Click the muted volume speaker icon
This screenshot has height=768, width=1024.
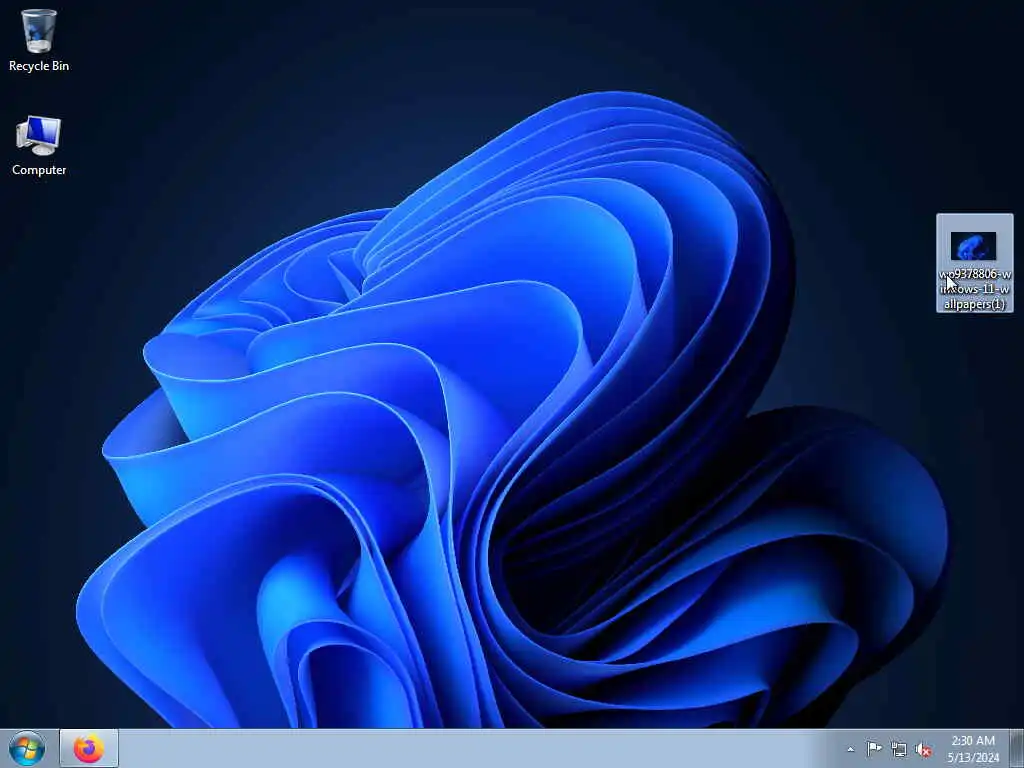click(923, 750)
